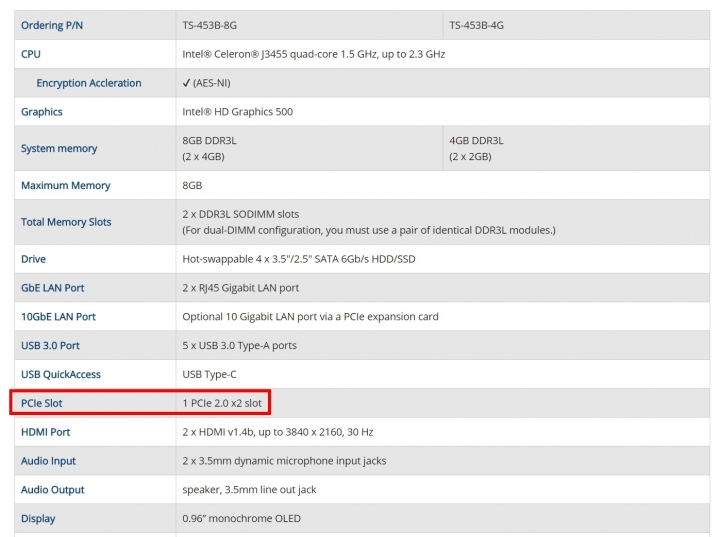
Task: Click the Ordering P/N row label
Action: (52, 25)
